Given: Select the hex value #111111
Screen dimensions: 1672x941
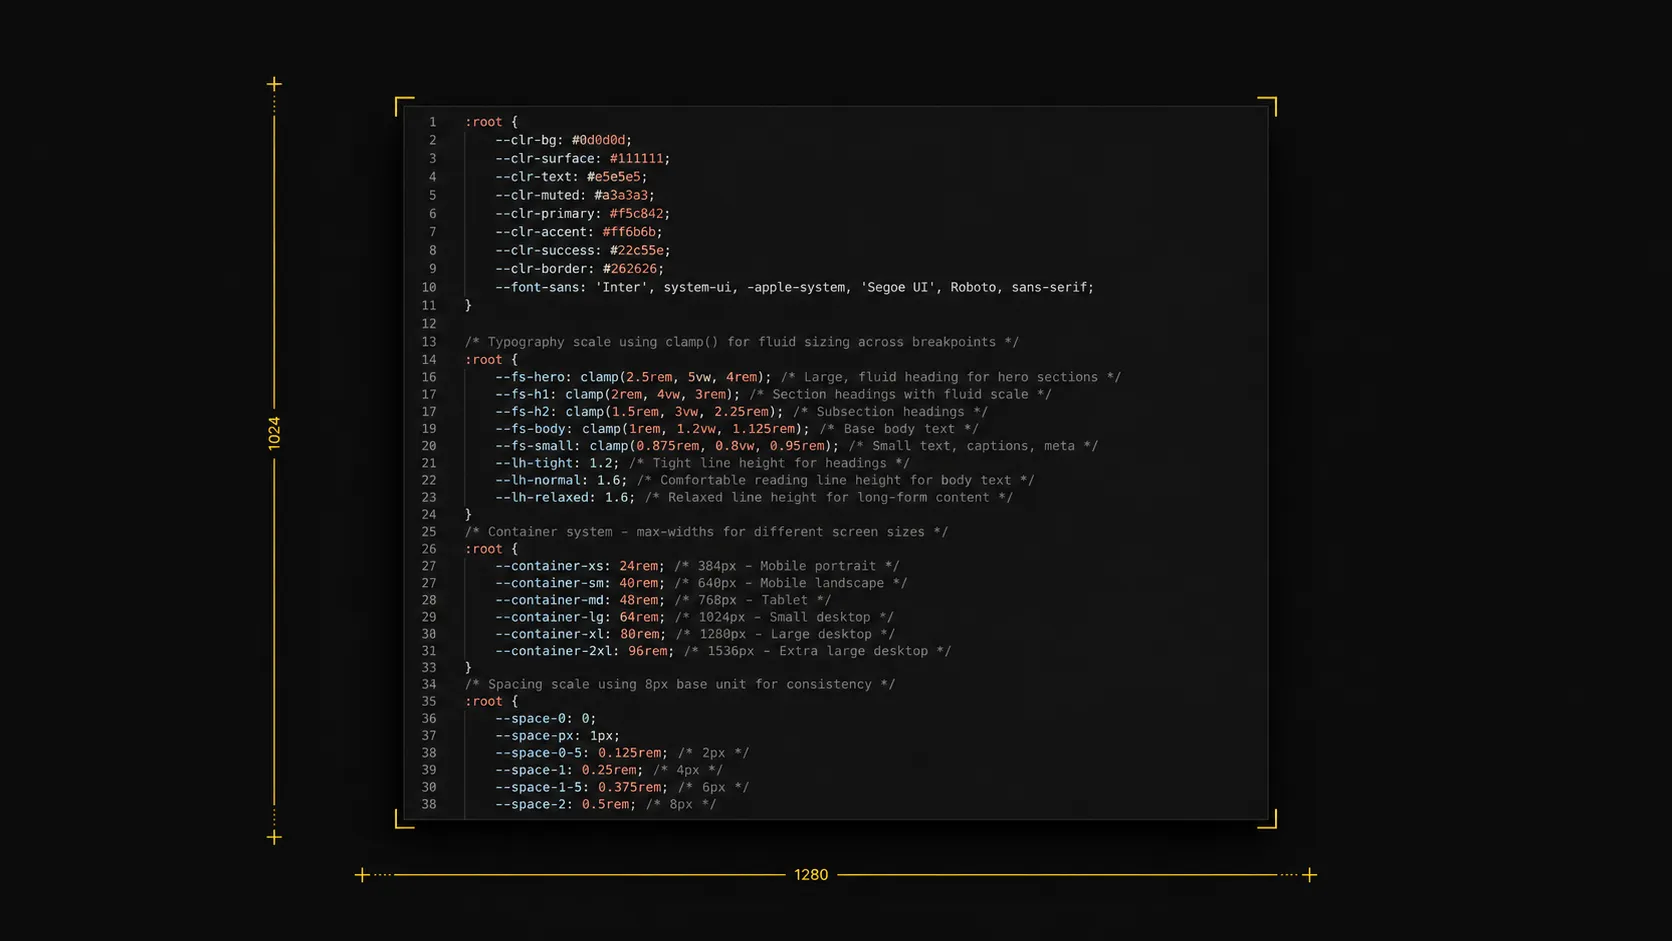Looking at the screenshot, I should click(x=636, y=158).
